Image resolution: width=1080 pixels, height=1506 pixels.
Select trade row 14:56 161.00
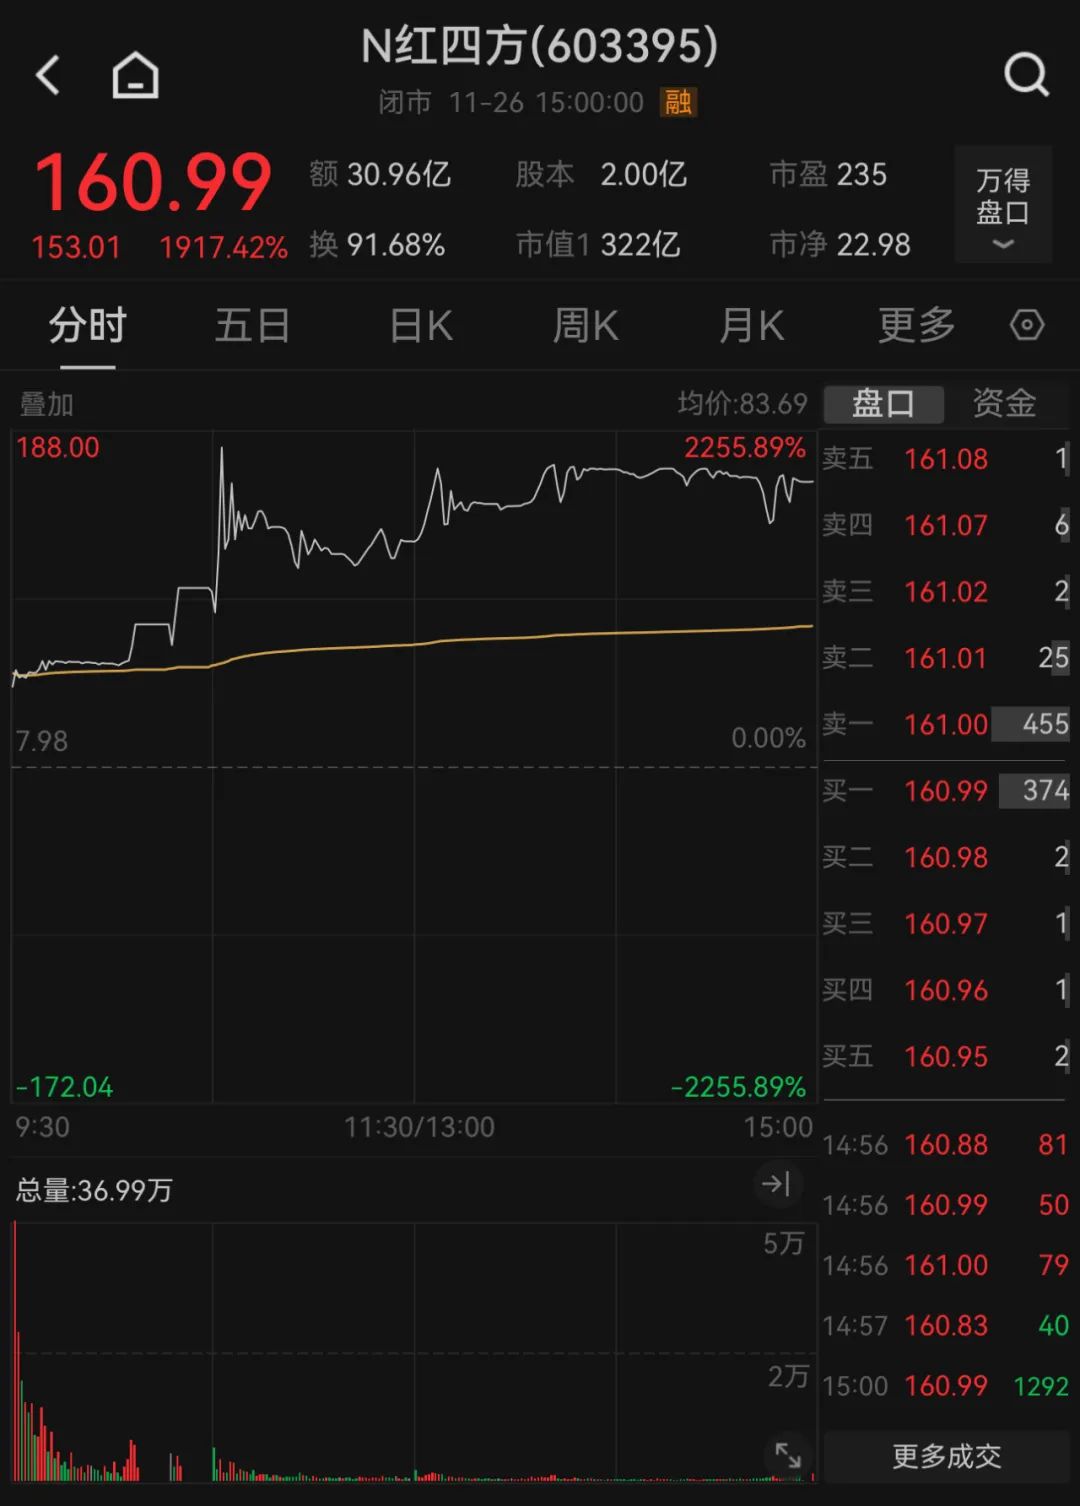[945, 1265]
